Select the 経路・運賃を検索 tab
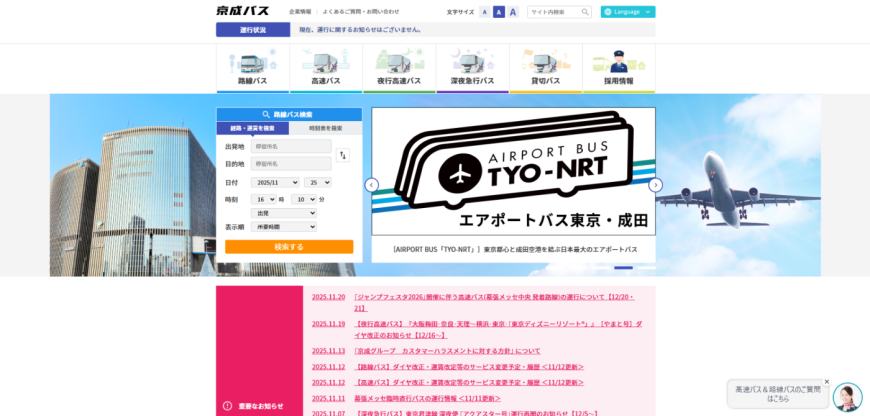 pyautogui.click(x=252, y=128)
